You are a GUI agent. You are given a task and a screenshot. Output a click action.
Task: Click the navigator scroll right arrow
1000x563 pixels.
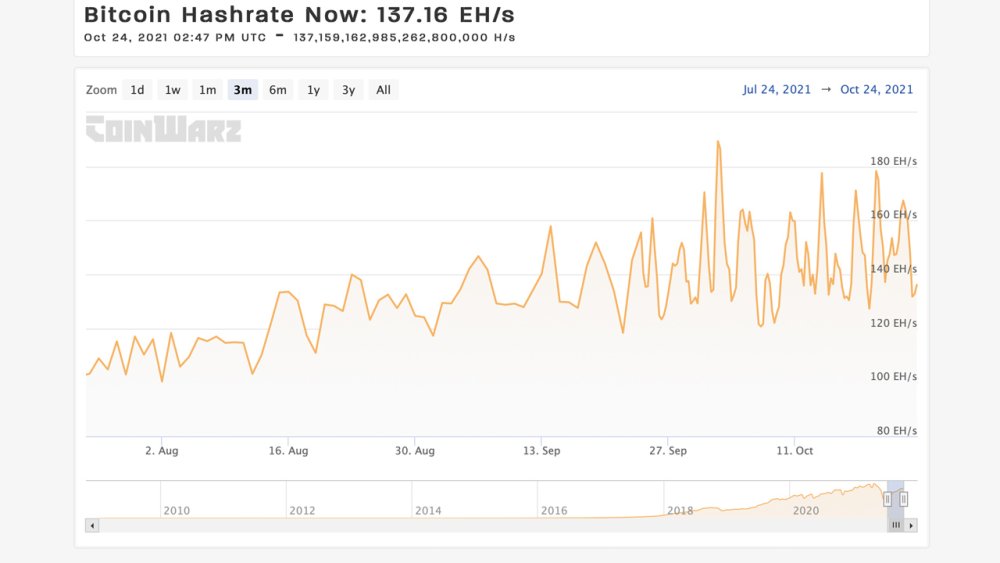[x=911, y=525]
